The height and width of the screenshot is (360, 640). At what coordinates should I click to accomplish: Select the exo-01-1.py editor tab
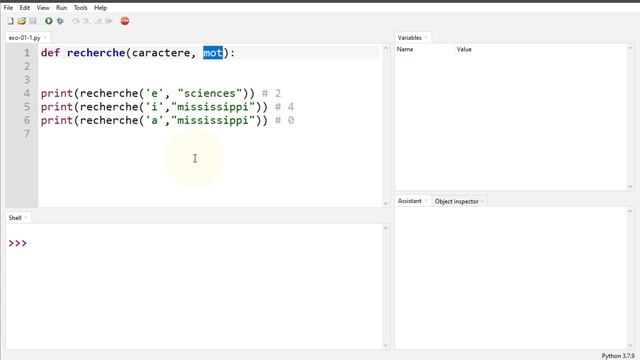pyautogui.click(x=24, y=38)
